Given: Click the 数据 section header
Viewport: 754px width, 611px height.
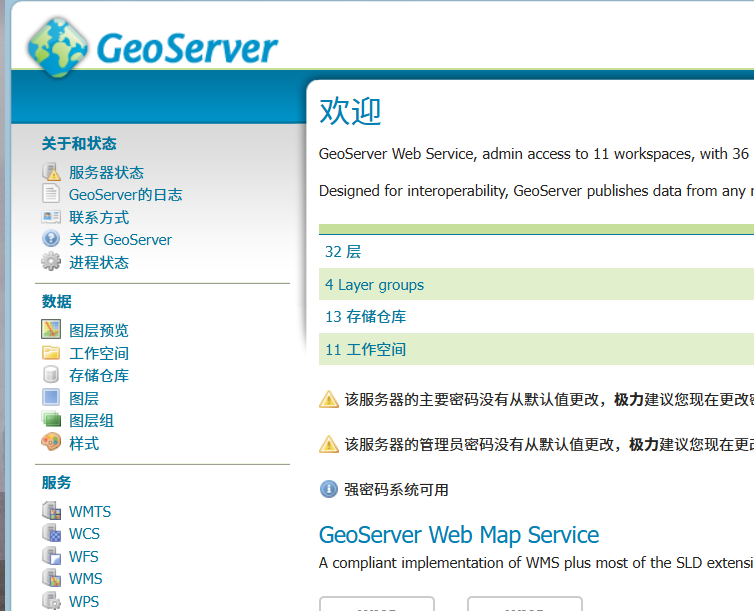Looking at the screenshot, I should tap(56, 301).
